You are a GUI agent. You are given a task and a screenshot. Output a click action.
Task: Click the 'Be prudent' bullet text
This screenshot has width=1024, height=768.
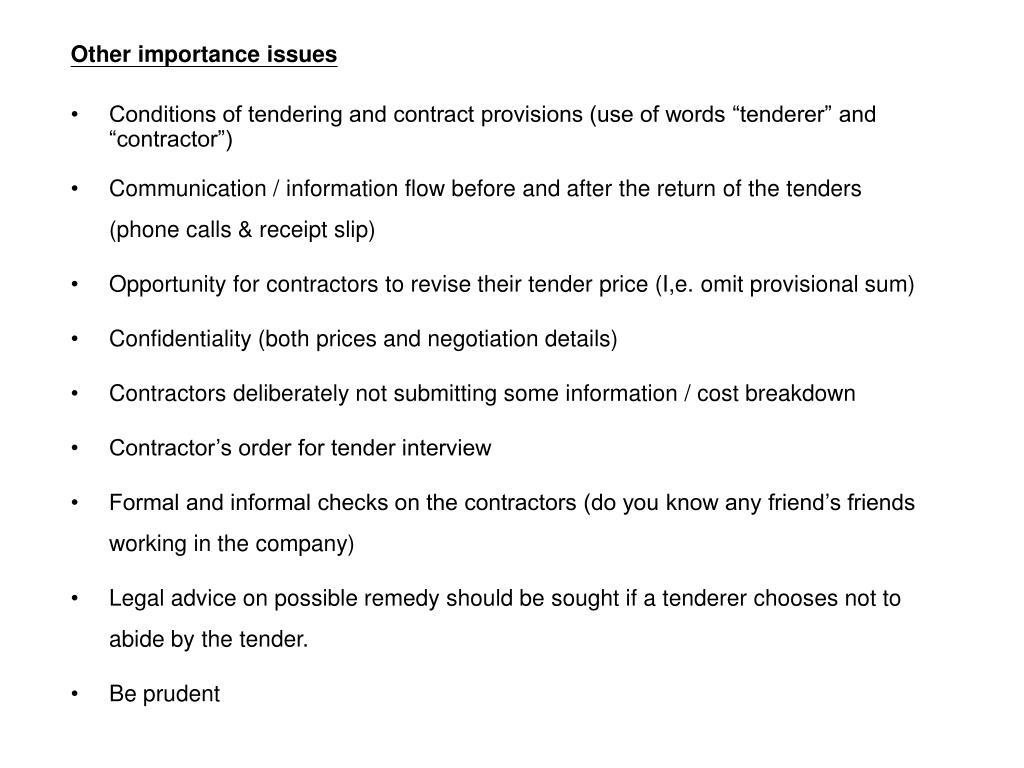pyautogui.click(x=165, y=694)
